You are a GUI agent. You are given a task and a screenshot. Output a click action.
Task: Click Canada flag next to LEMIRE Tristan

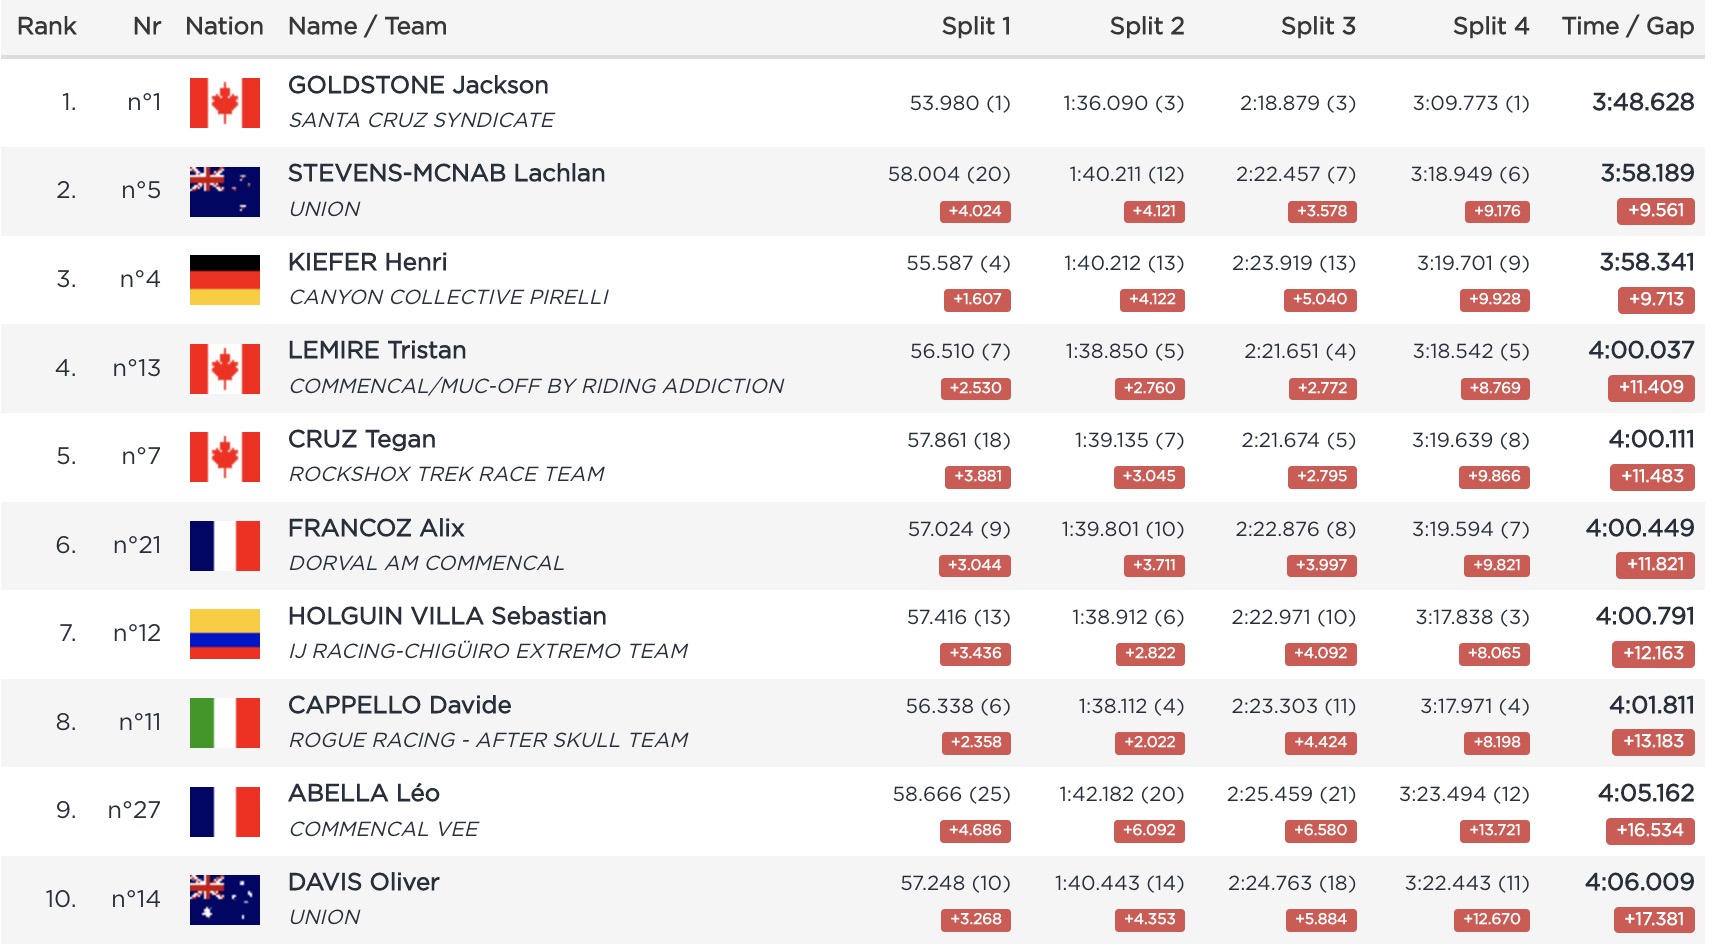pyautogui.click(x=224, y=368)
